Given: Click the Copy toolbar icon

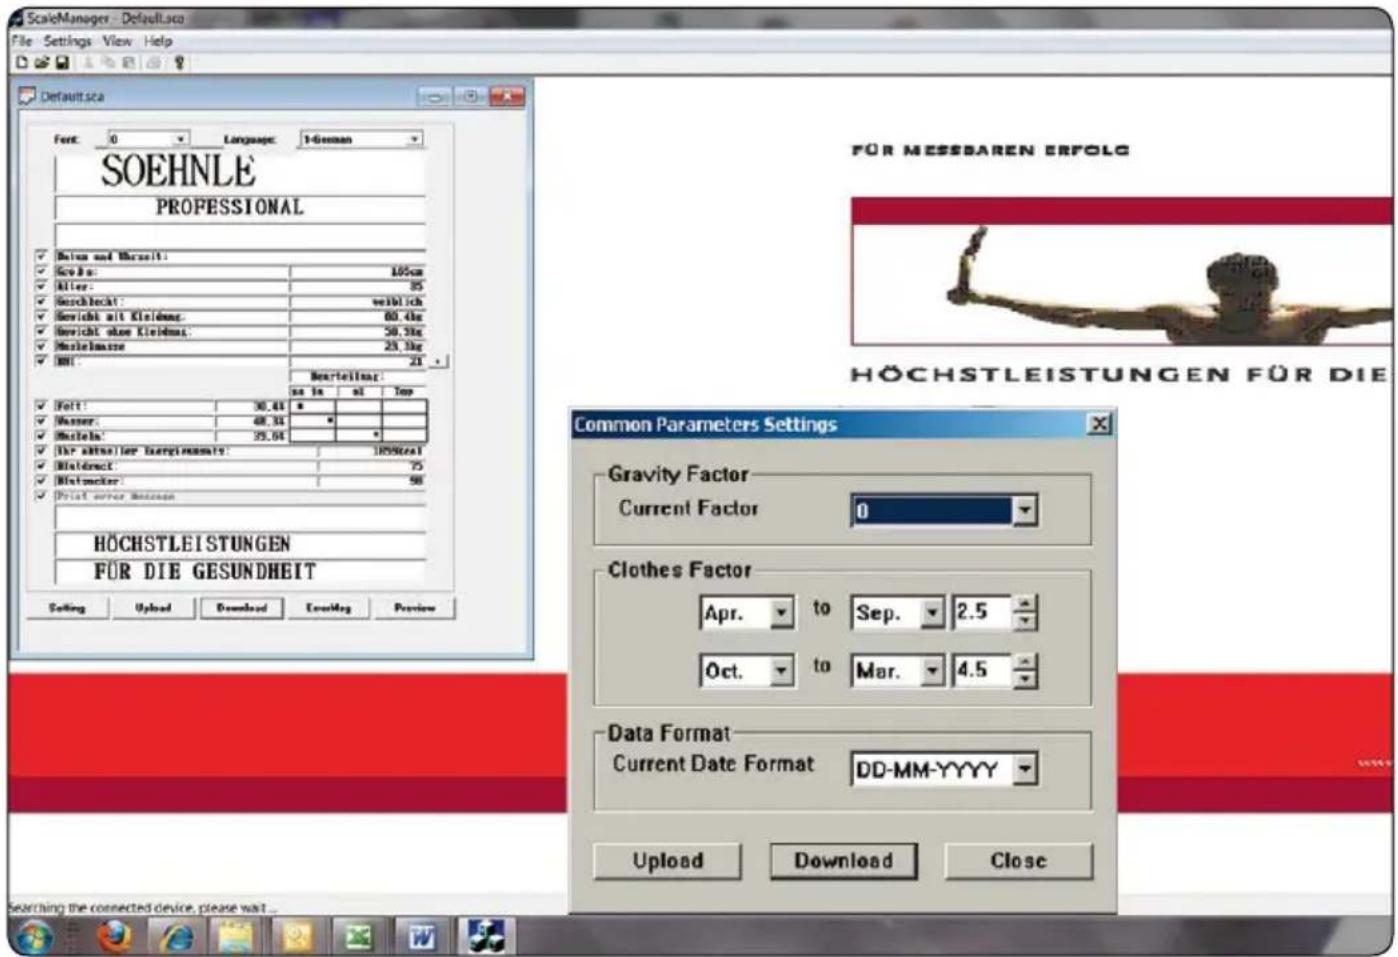Looking at the screenshot, I should [x=109, y=62].
